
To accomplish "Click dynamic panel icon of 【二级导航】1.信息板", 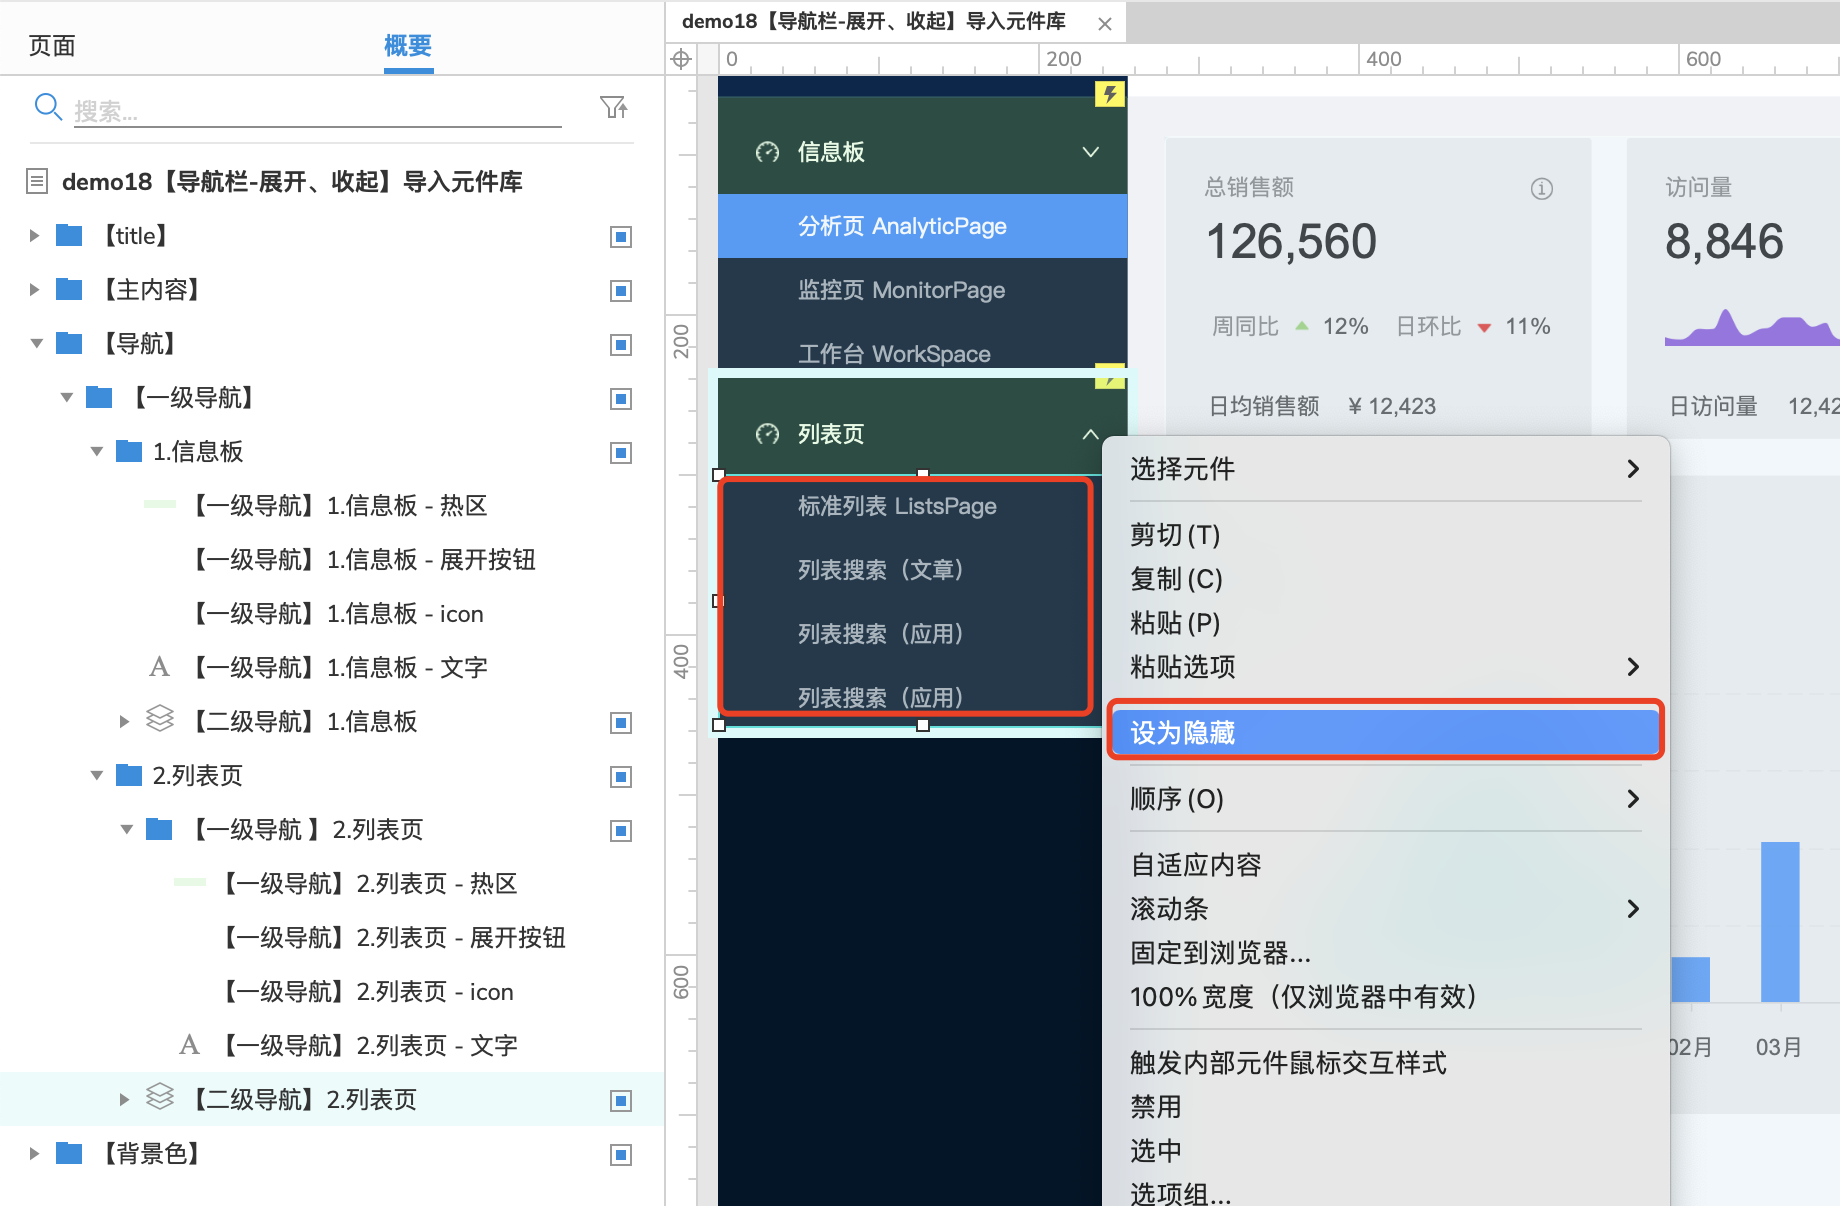I will coord(160,720).
